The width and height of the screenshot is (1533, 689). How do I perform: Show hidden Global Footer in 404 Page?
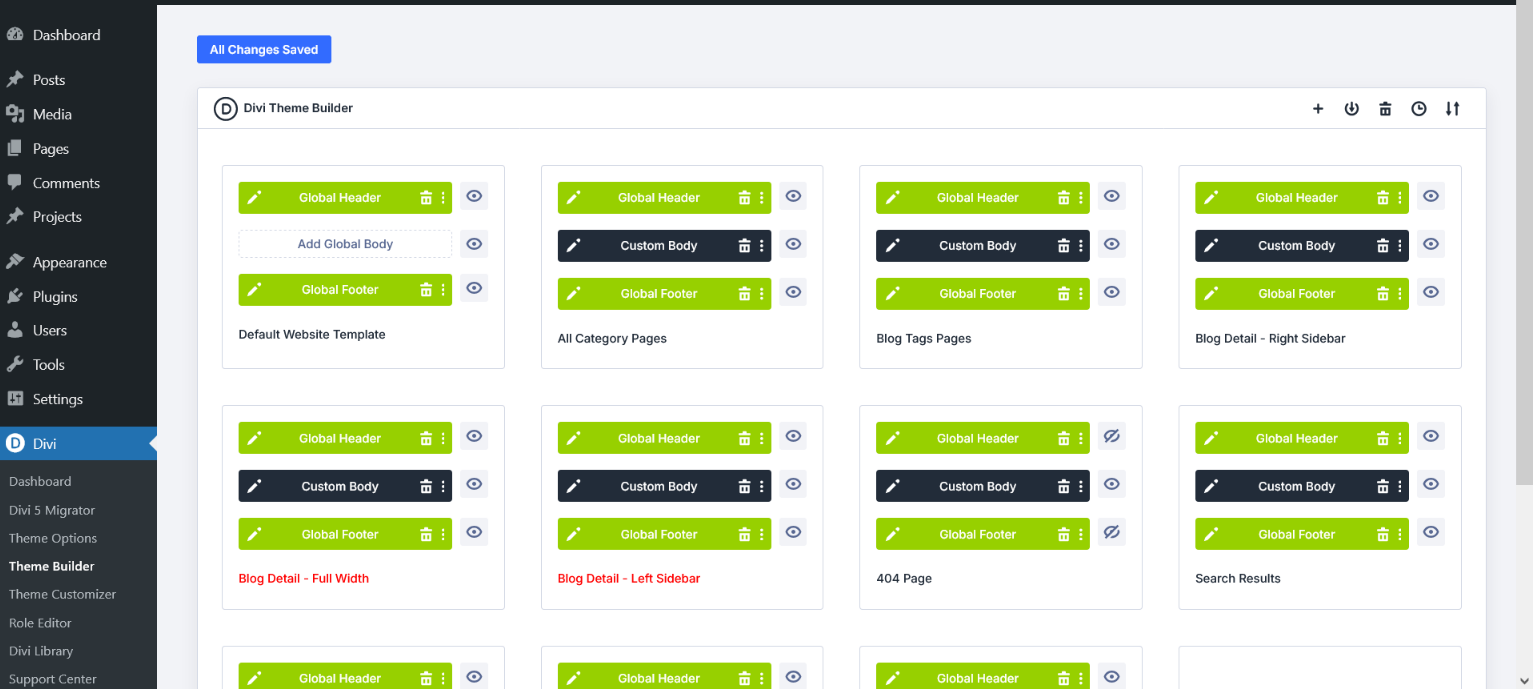(x=1112, y=532)
